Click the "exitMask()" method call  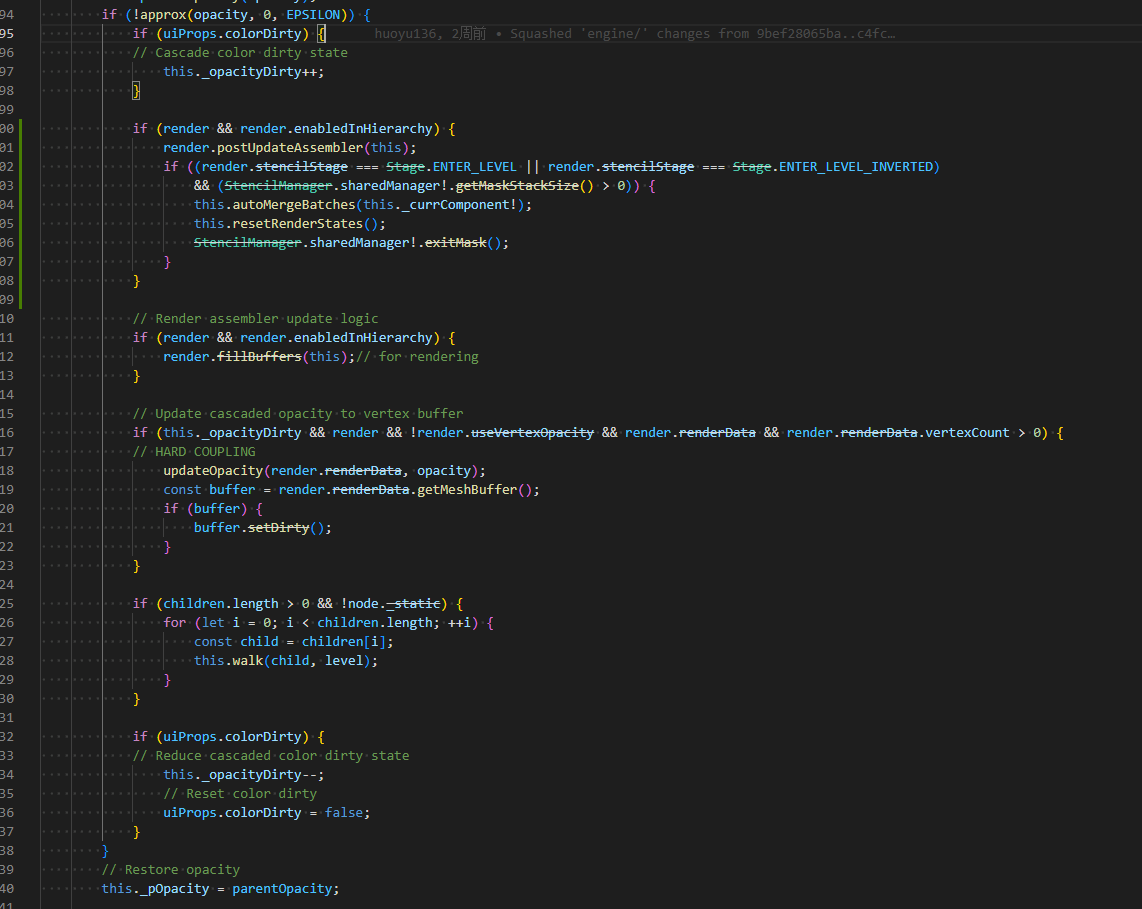pos(462,243)
